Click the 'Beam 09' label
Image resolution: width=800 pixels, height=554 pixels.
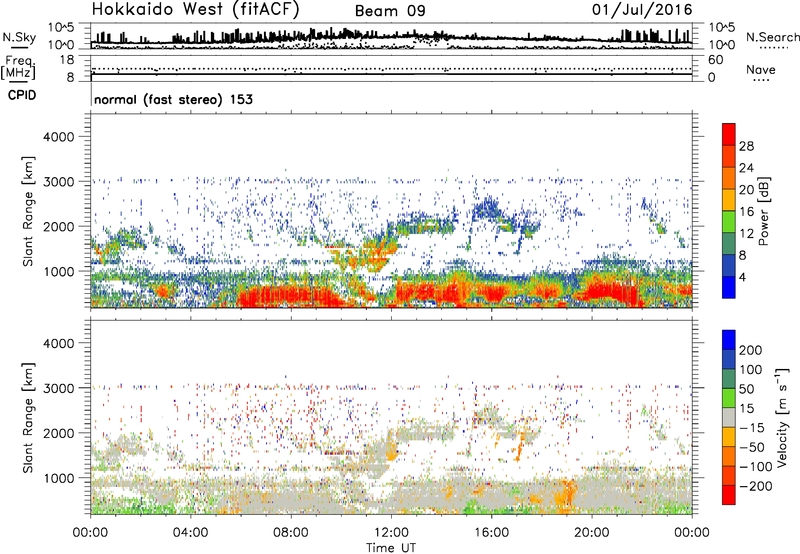click(390, 11)
